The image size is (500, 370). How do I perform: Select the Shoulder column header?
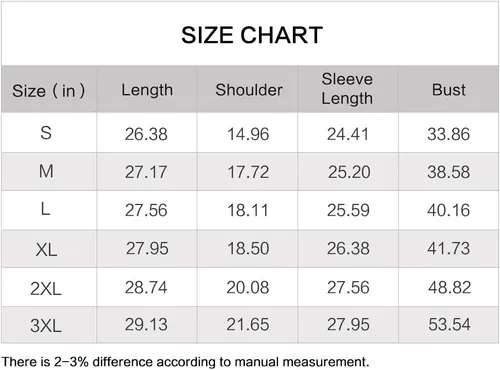pos(249,90)
